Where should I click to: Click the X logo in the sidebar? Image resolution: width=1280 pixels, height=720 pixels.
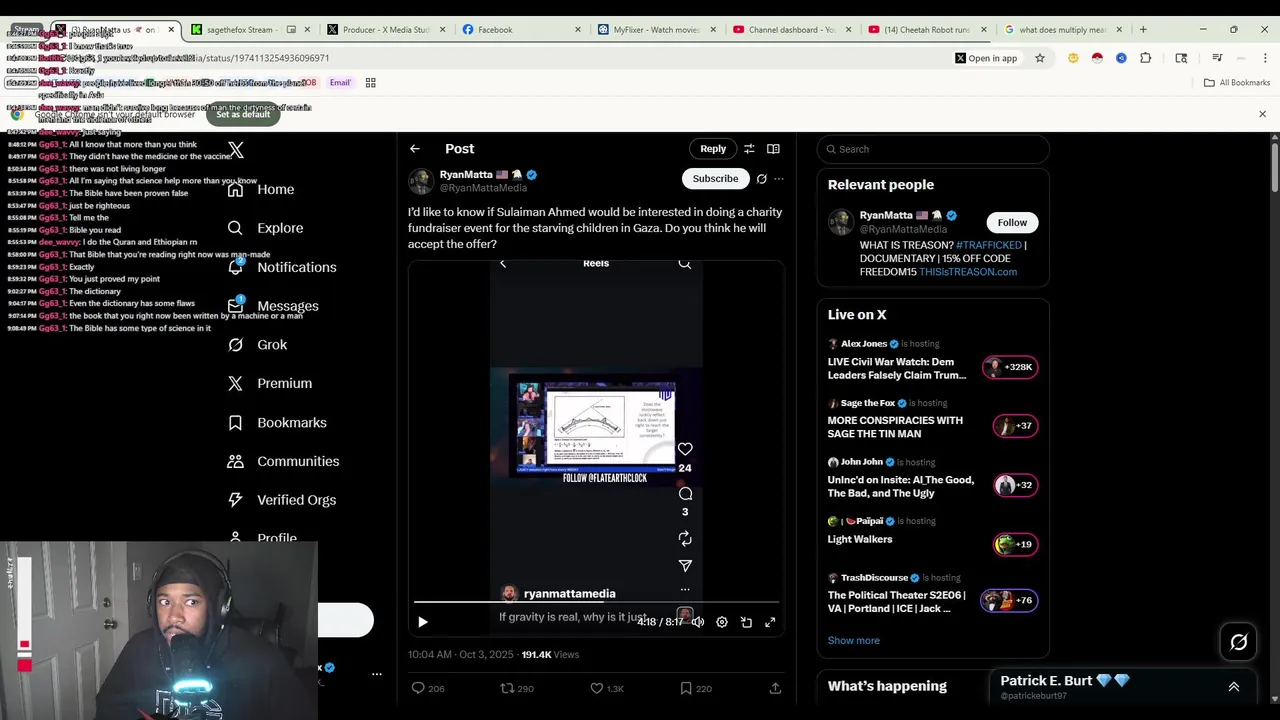coord(236,150)
